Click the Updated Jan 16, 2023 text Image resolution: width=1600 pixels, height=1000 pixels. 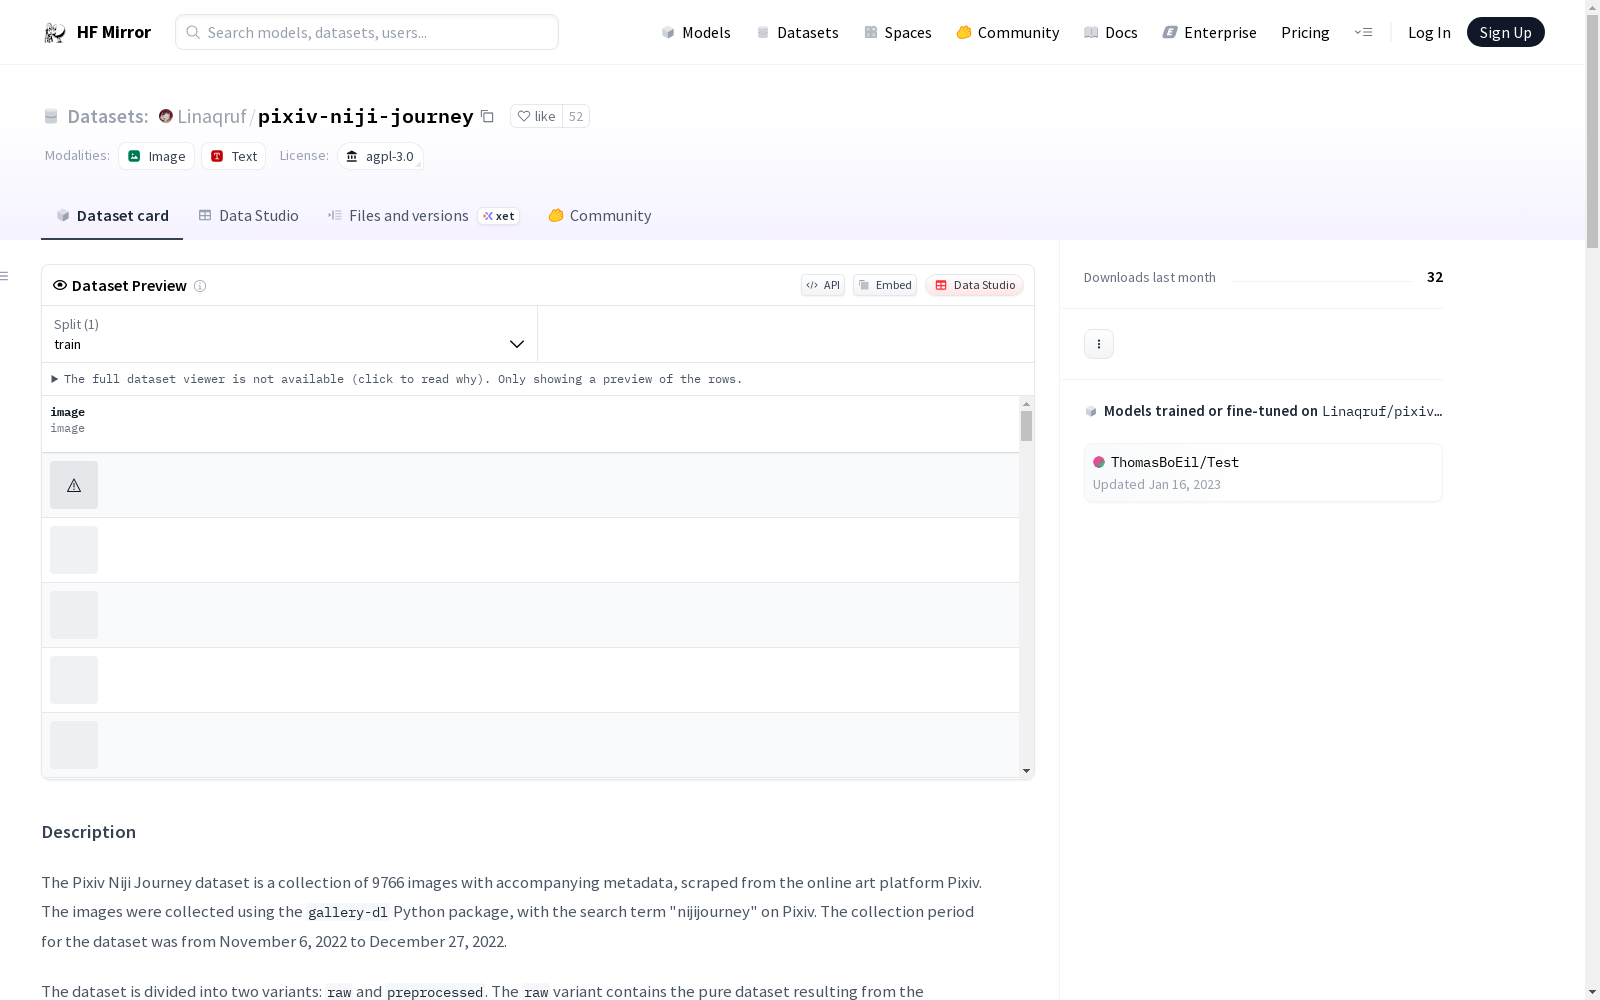point(1157,484)
